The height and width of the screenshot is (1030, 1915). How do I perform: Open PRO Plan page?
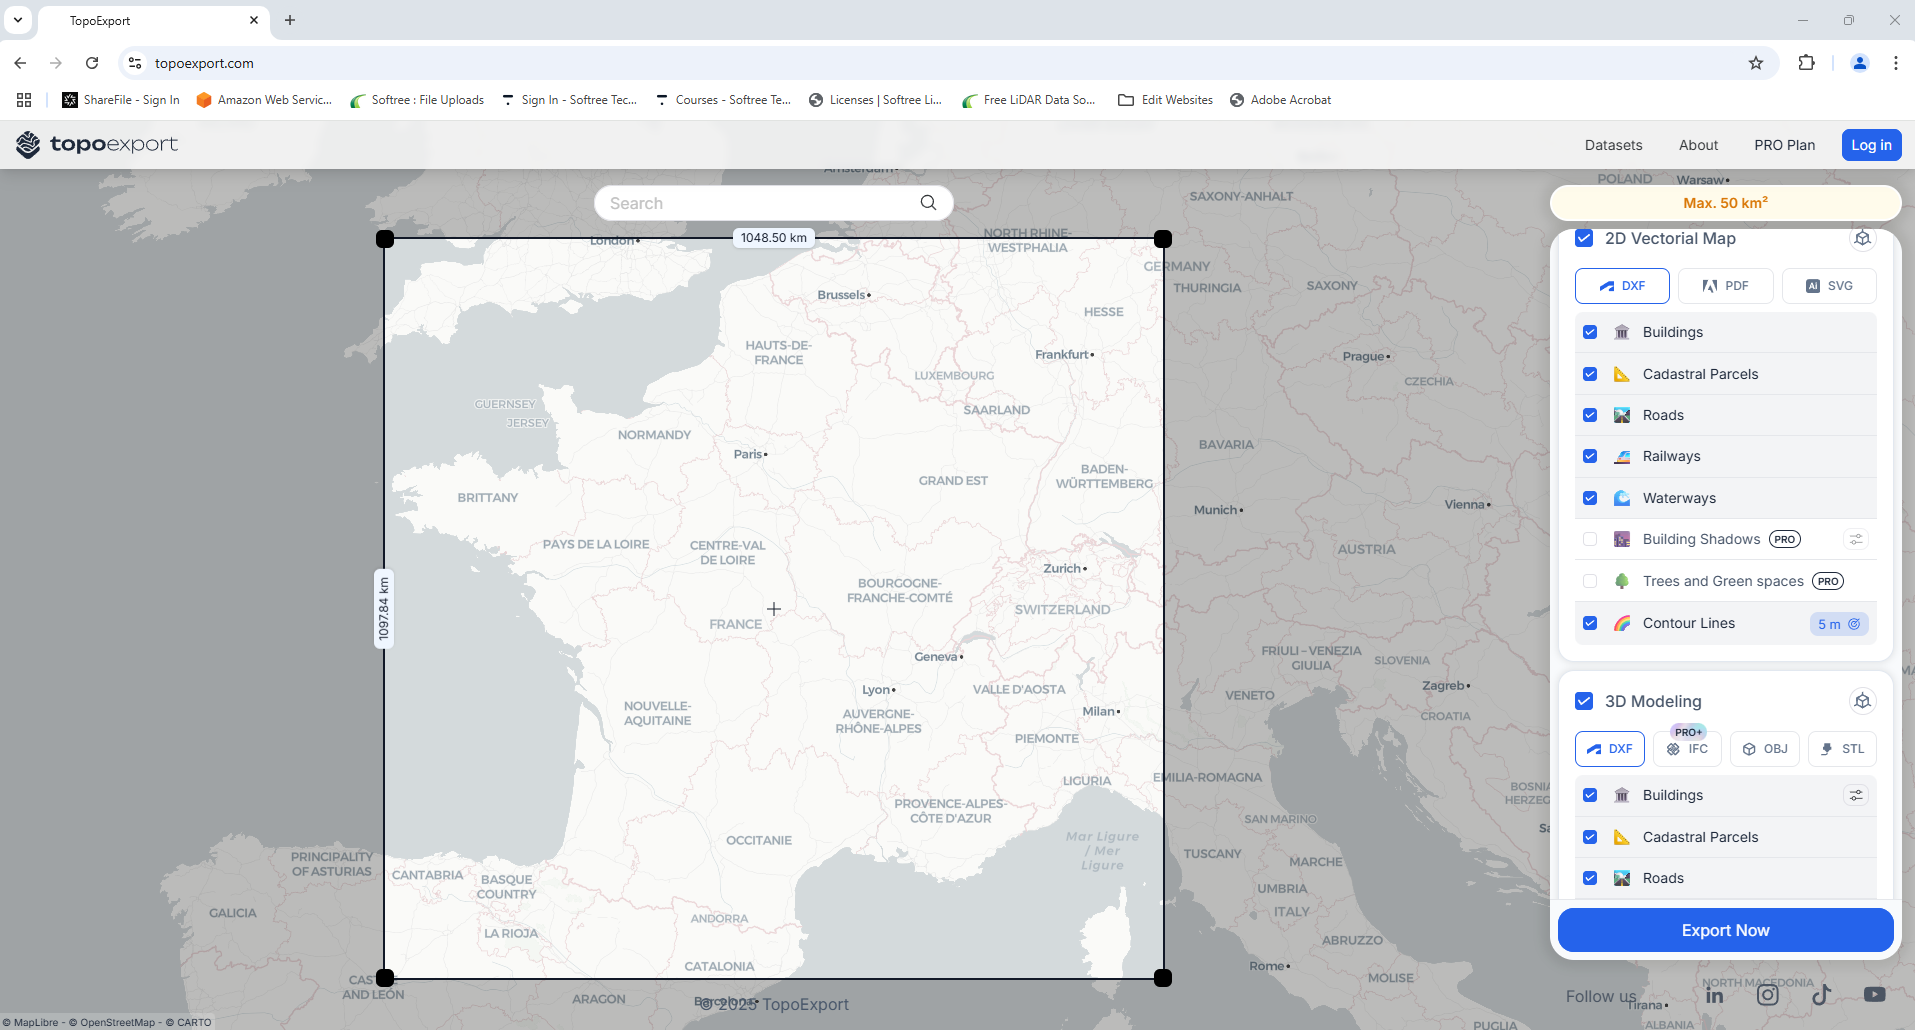point(1784,145)
